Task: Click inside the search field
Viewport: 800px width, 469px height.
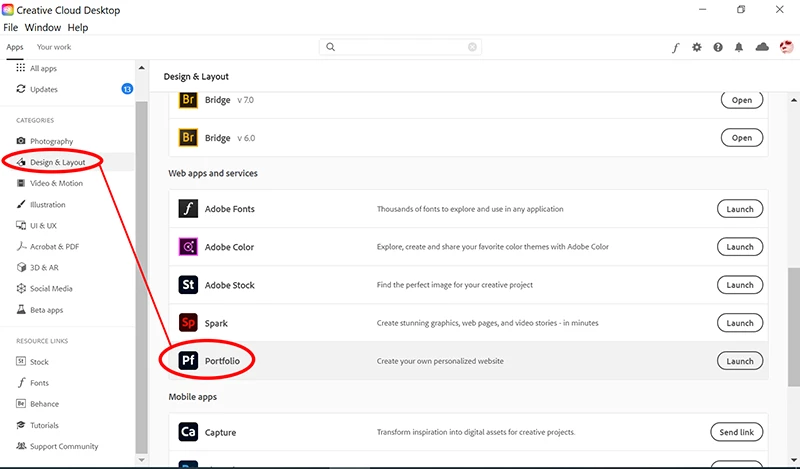Action: pyautogui.click(x=401, y=47)
